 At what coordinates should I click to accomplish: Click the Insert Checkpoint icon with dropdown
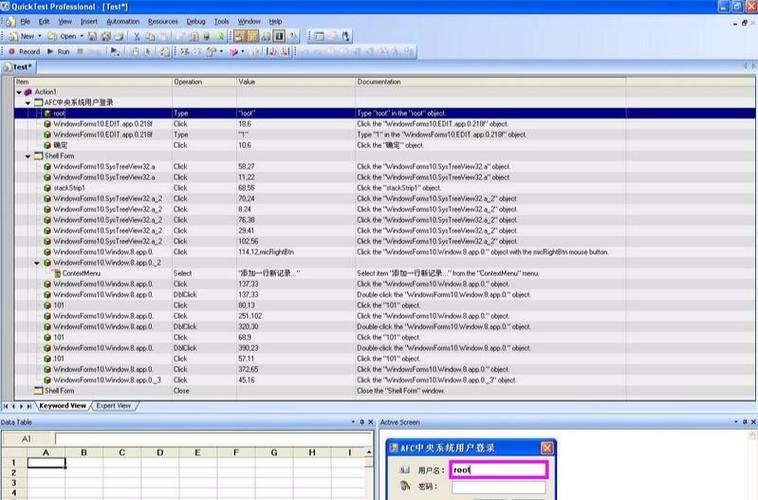click(213, 51)
